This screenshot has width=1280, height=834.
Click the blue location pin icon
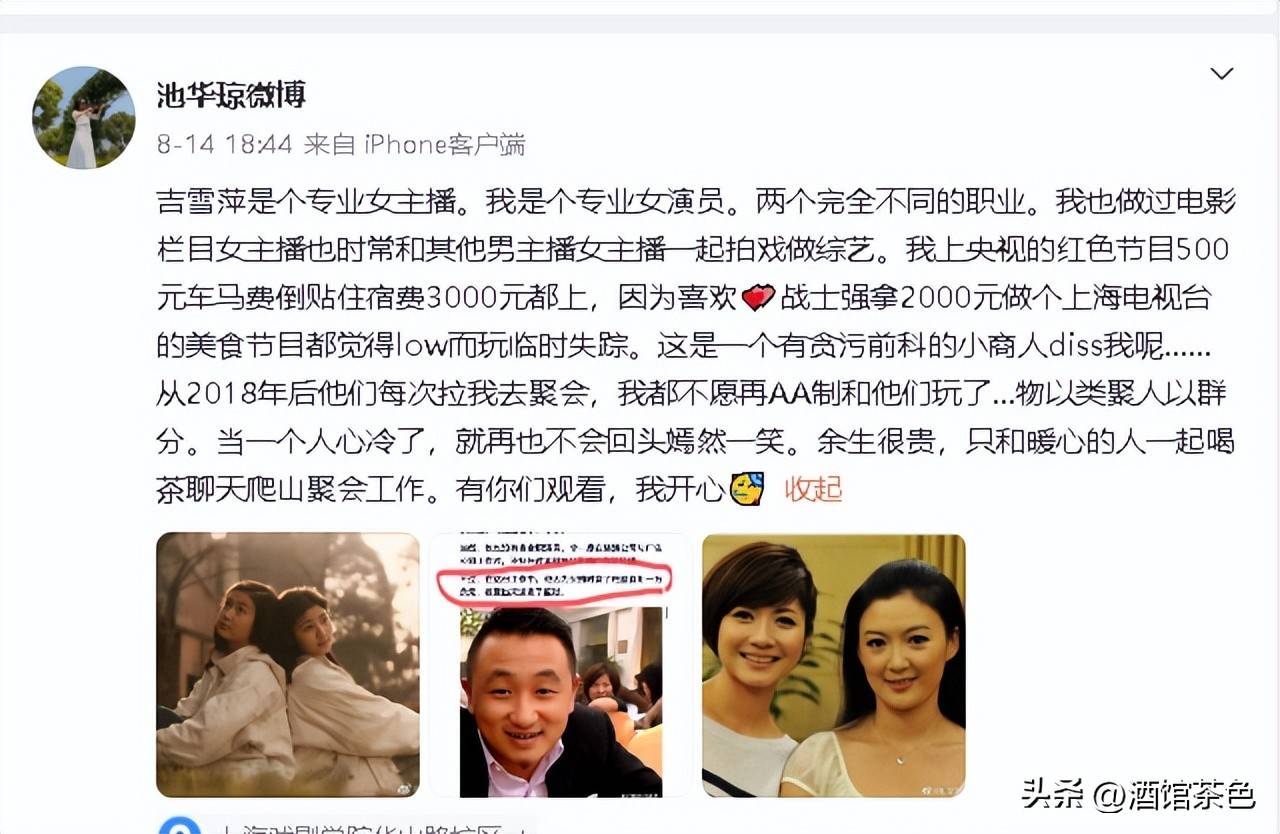(x=180, y=826)
